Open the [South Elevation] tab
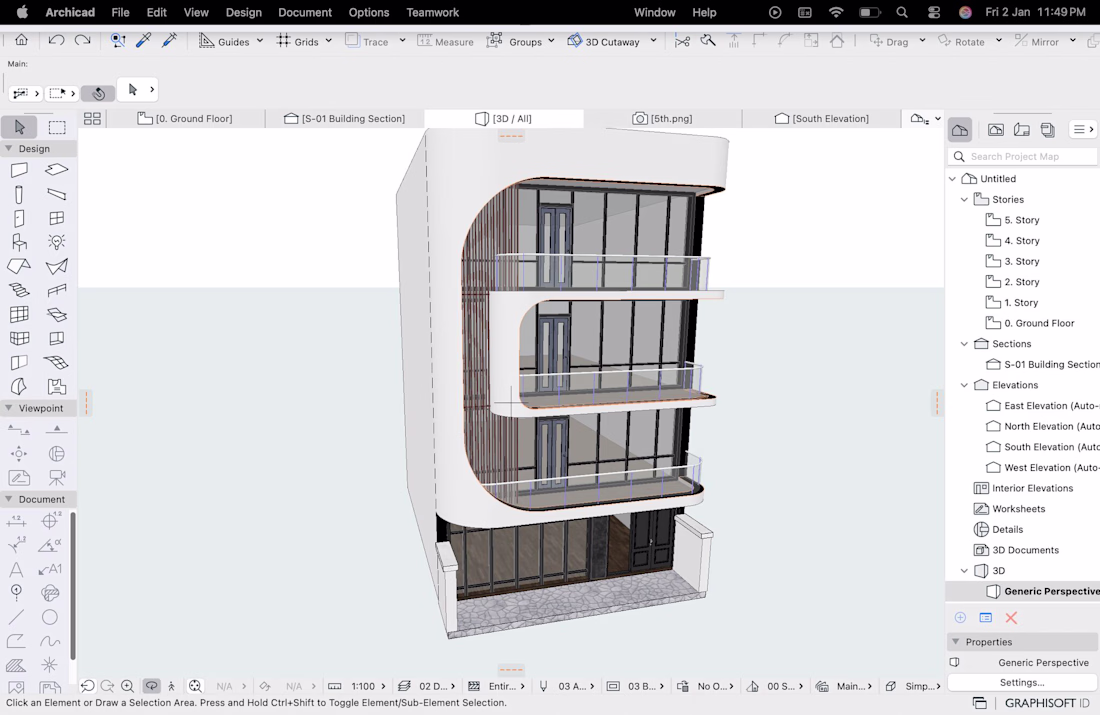The width and height of the screenshot is (1100, 715). (821, 119)
